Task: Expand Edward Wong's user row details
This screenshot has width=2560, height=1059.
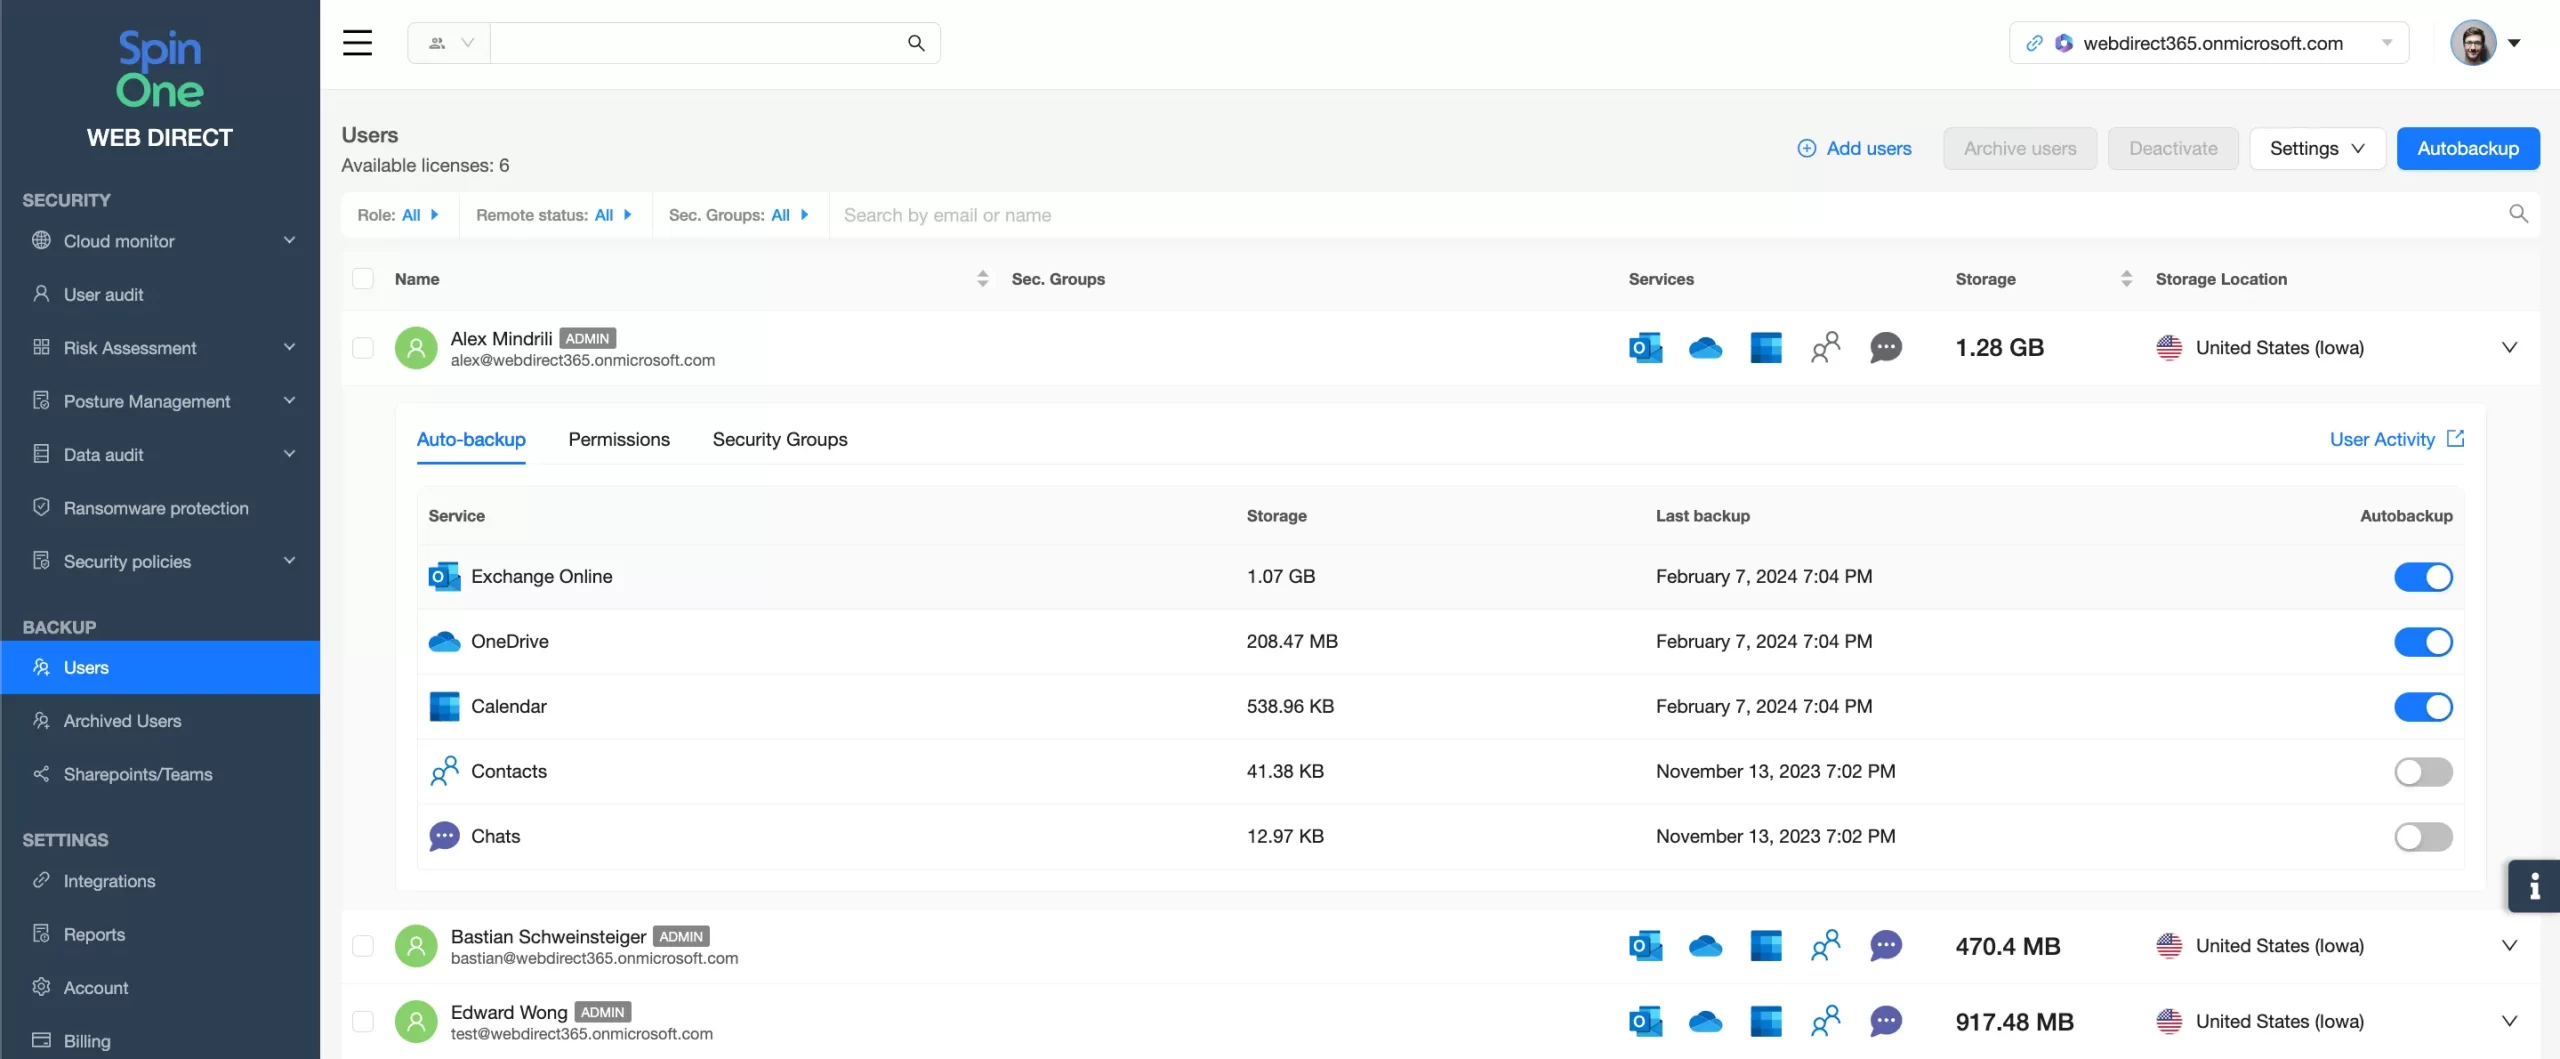Action: [2509, 1022]
